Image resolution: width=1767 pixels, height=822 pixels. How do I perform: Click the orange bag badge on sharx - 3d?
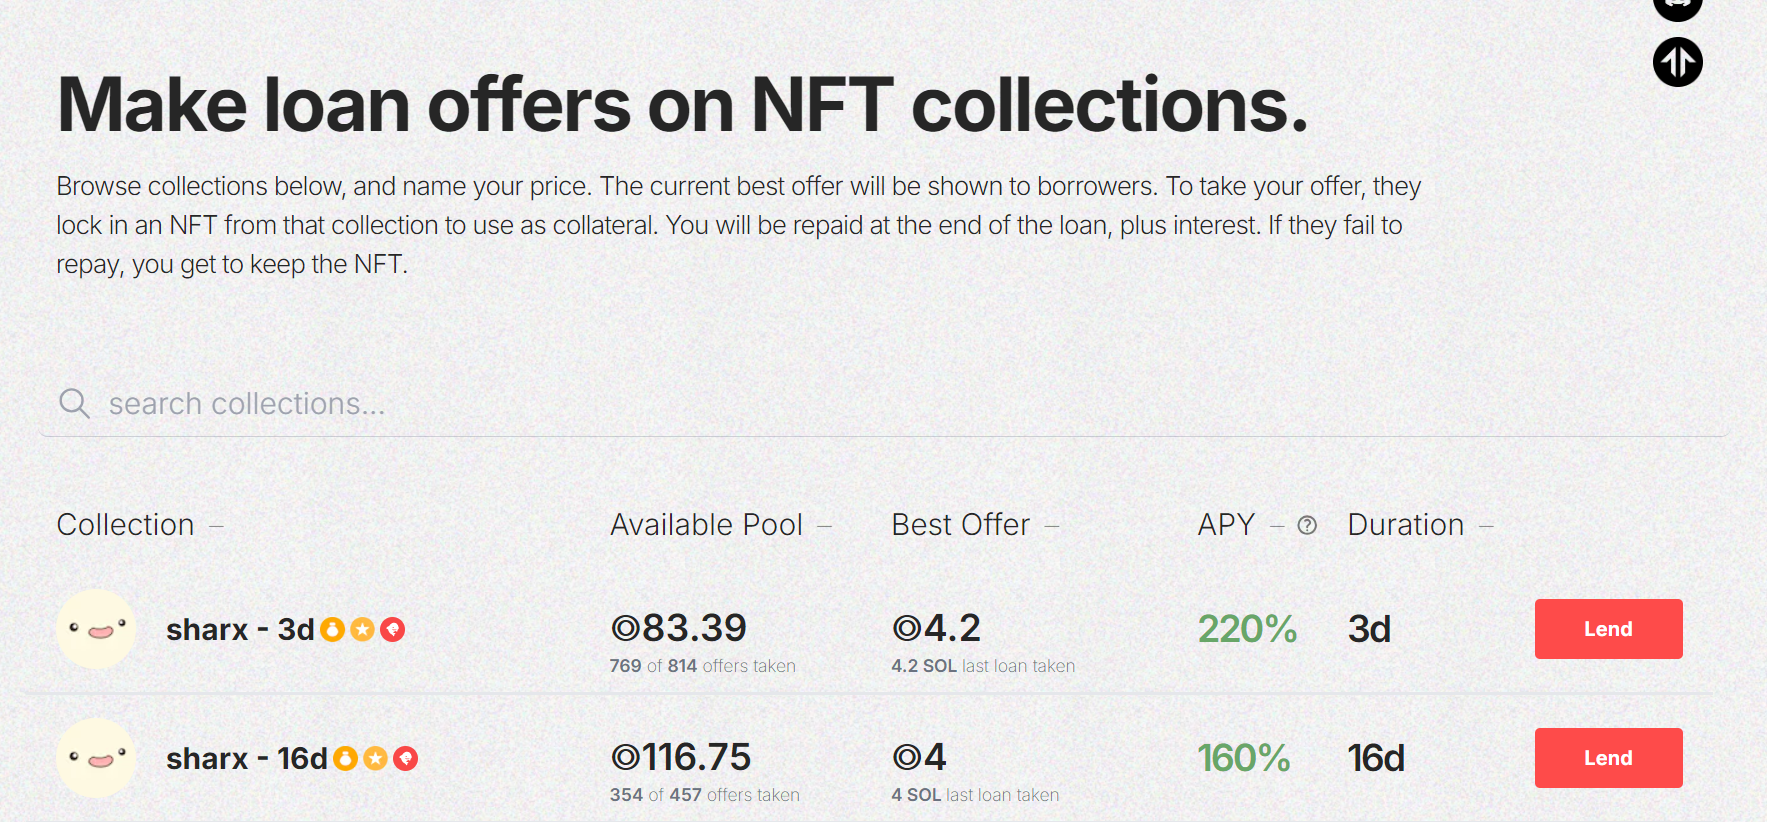coord(332,629)
